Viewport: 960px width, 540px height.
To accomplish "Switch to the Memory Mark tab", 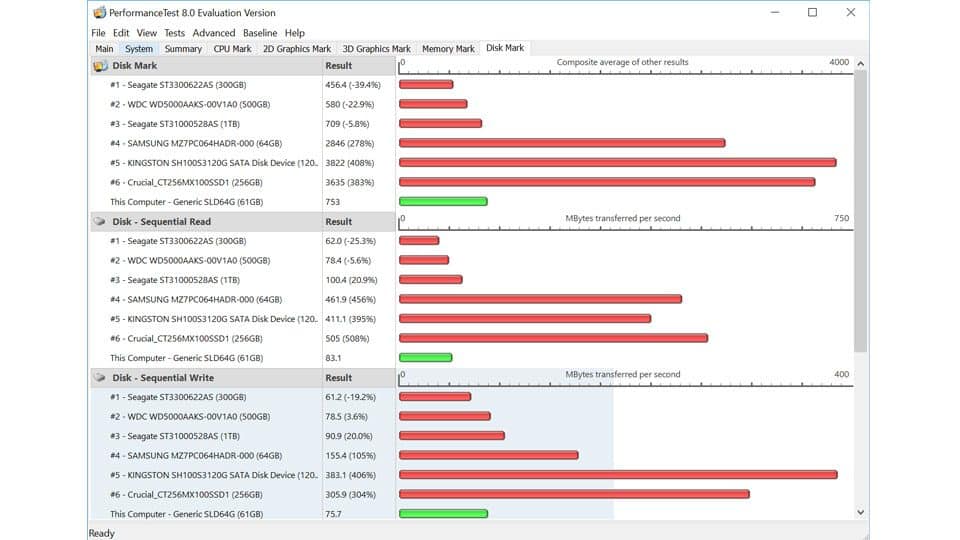I will point(448,49).
